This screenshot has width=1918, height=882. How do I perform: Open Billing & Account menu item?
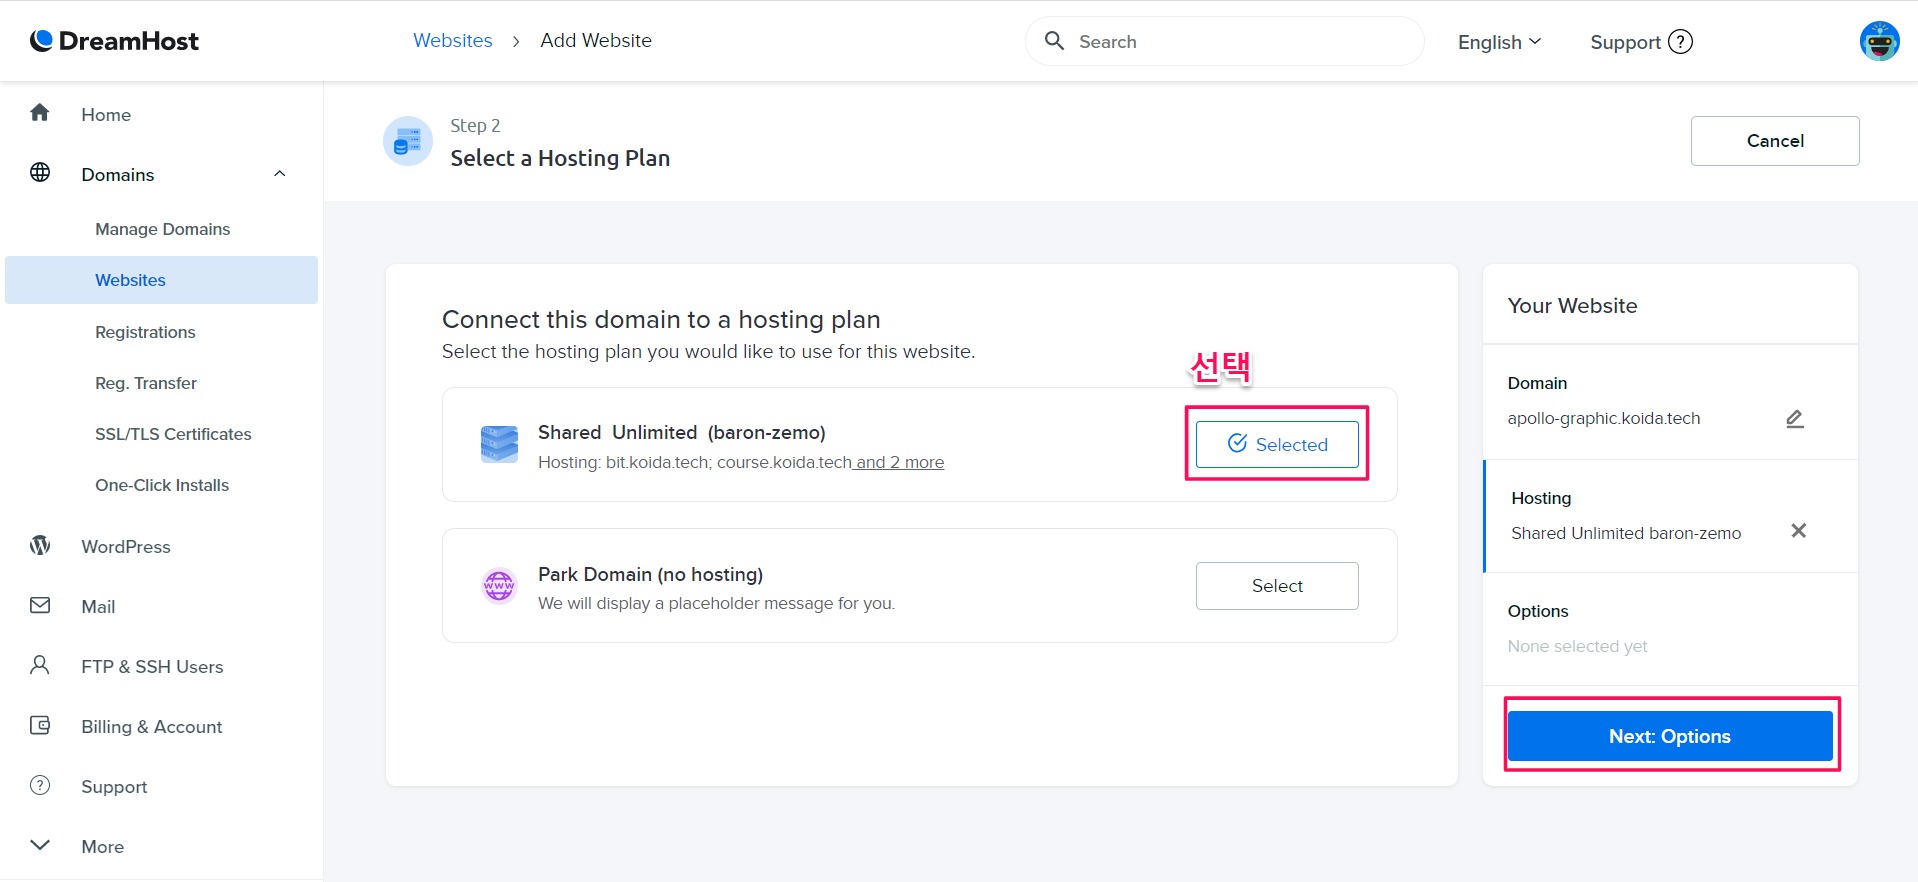coord(152,727)
